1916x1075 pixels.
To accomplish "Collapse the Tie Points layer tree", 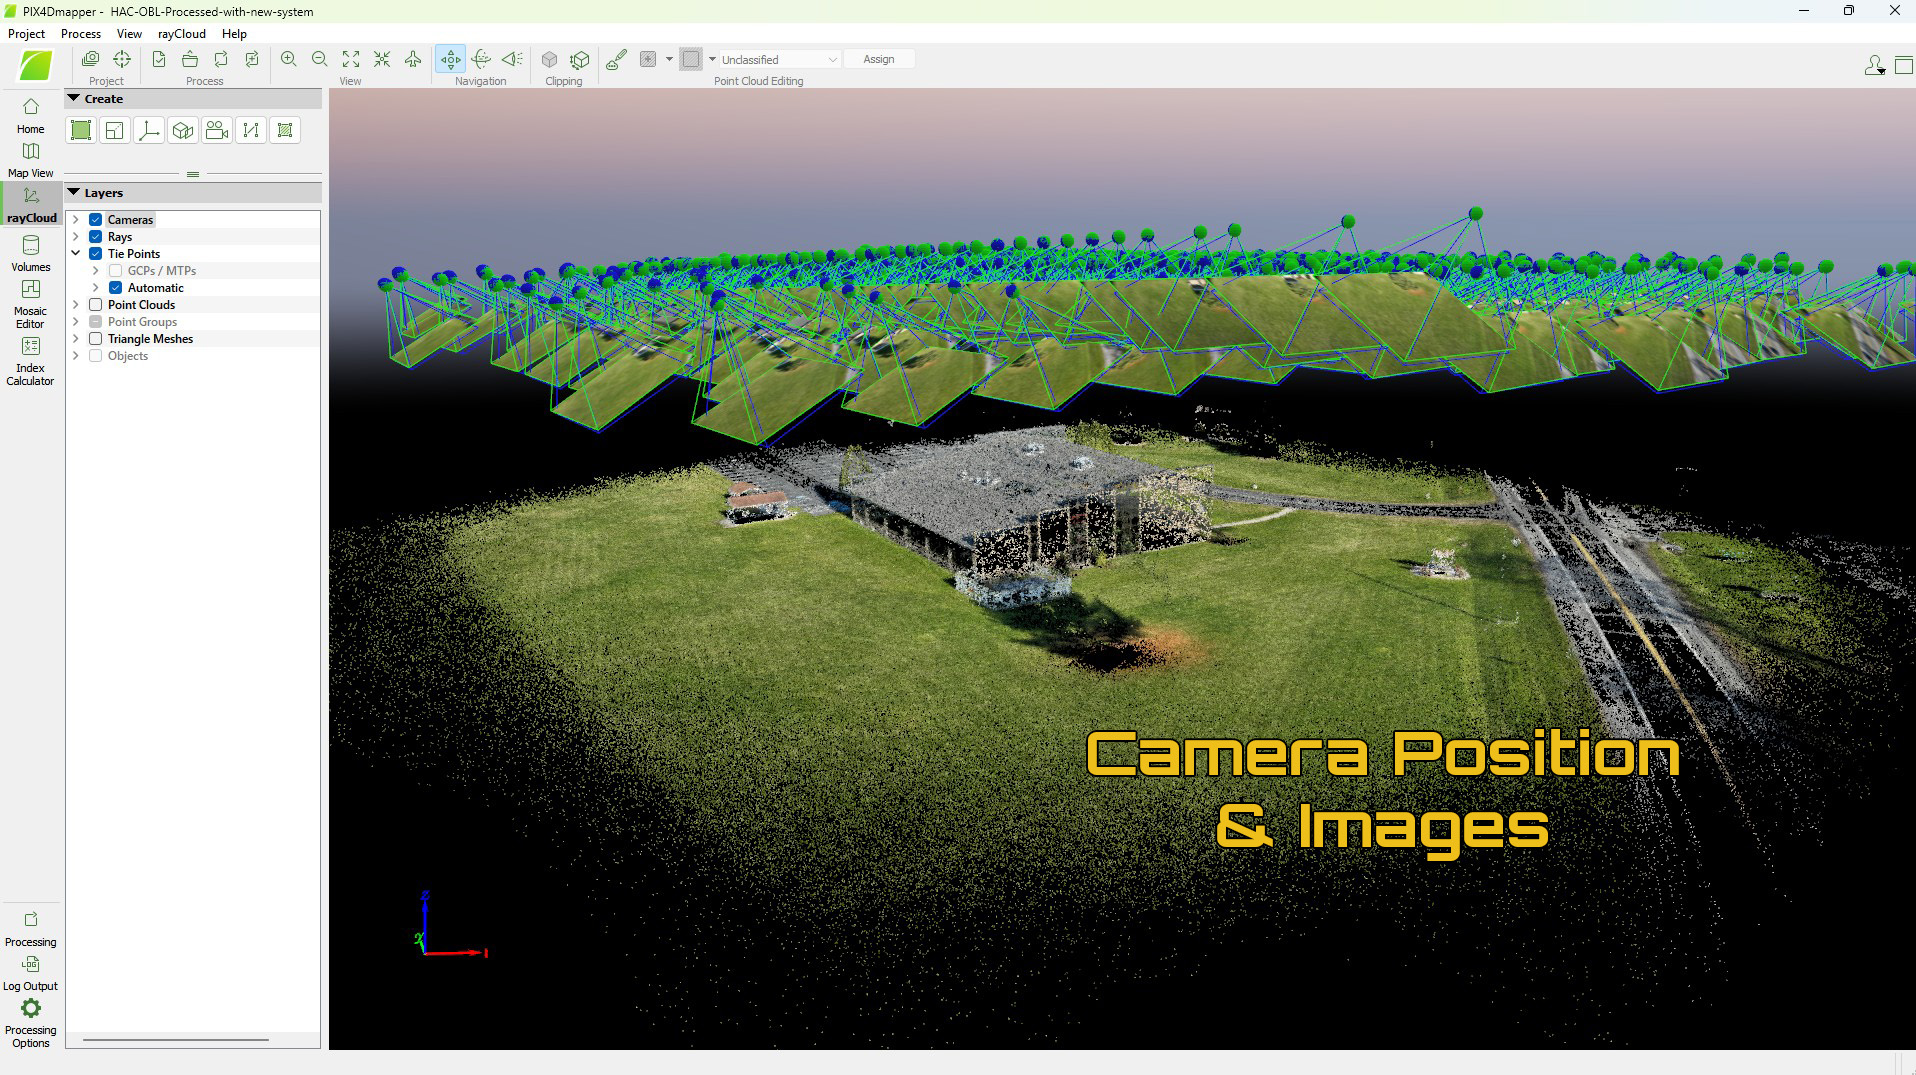I will [76, 254].
